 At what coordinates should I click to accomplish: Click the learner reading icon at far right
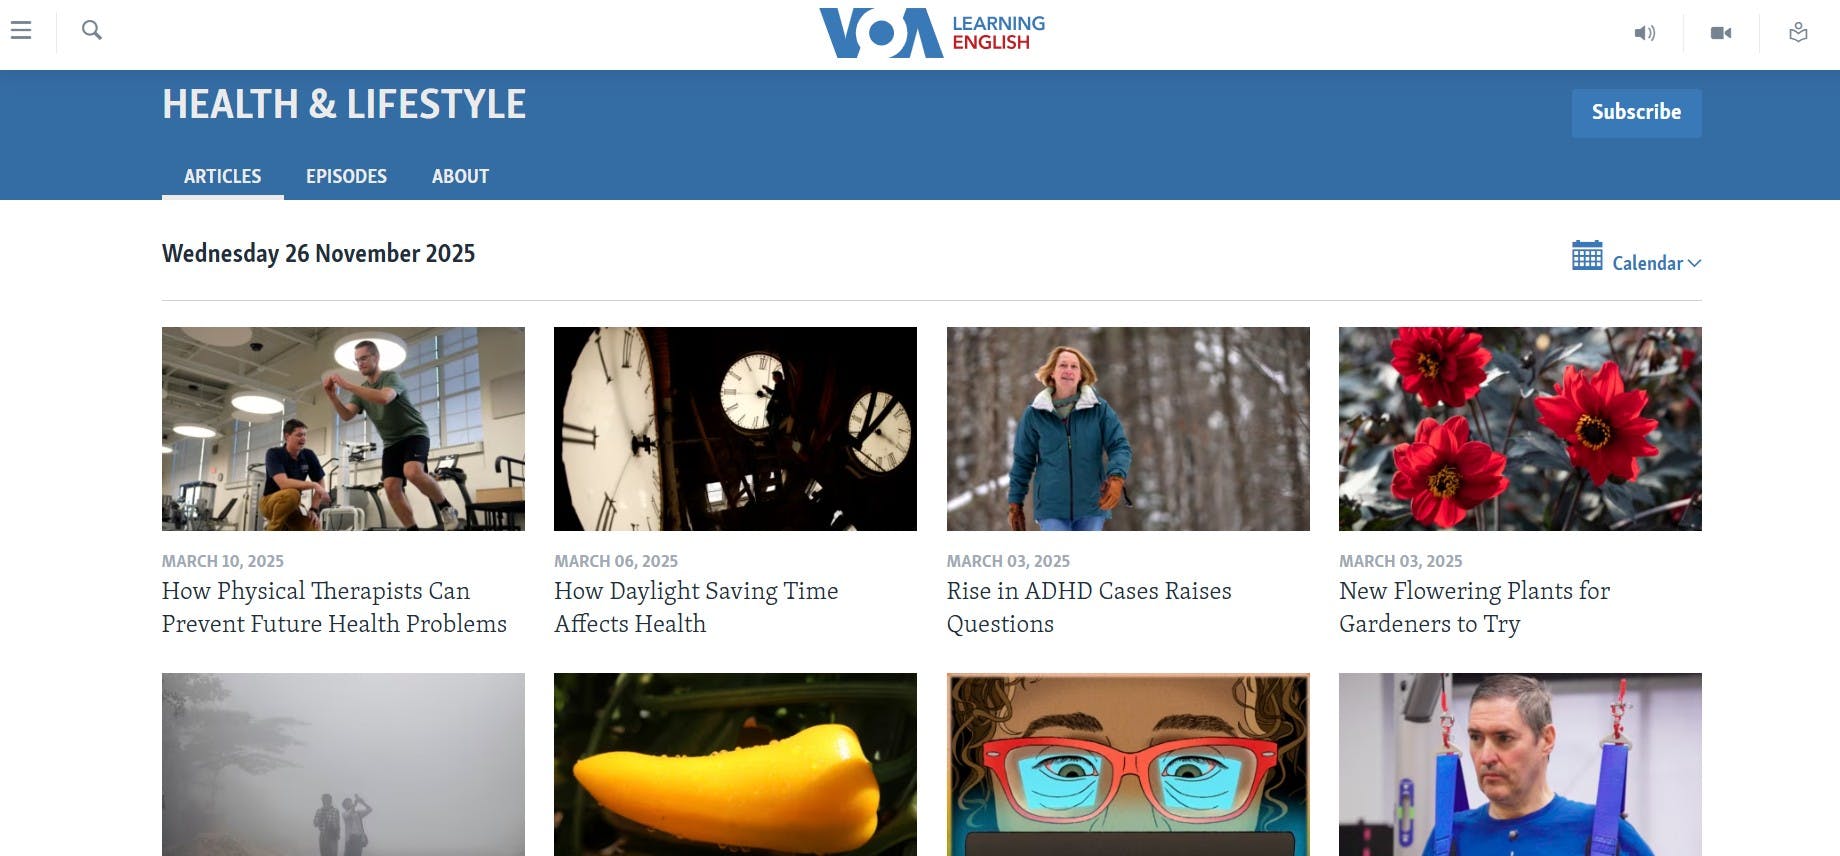tap(1798, 33)
